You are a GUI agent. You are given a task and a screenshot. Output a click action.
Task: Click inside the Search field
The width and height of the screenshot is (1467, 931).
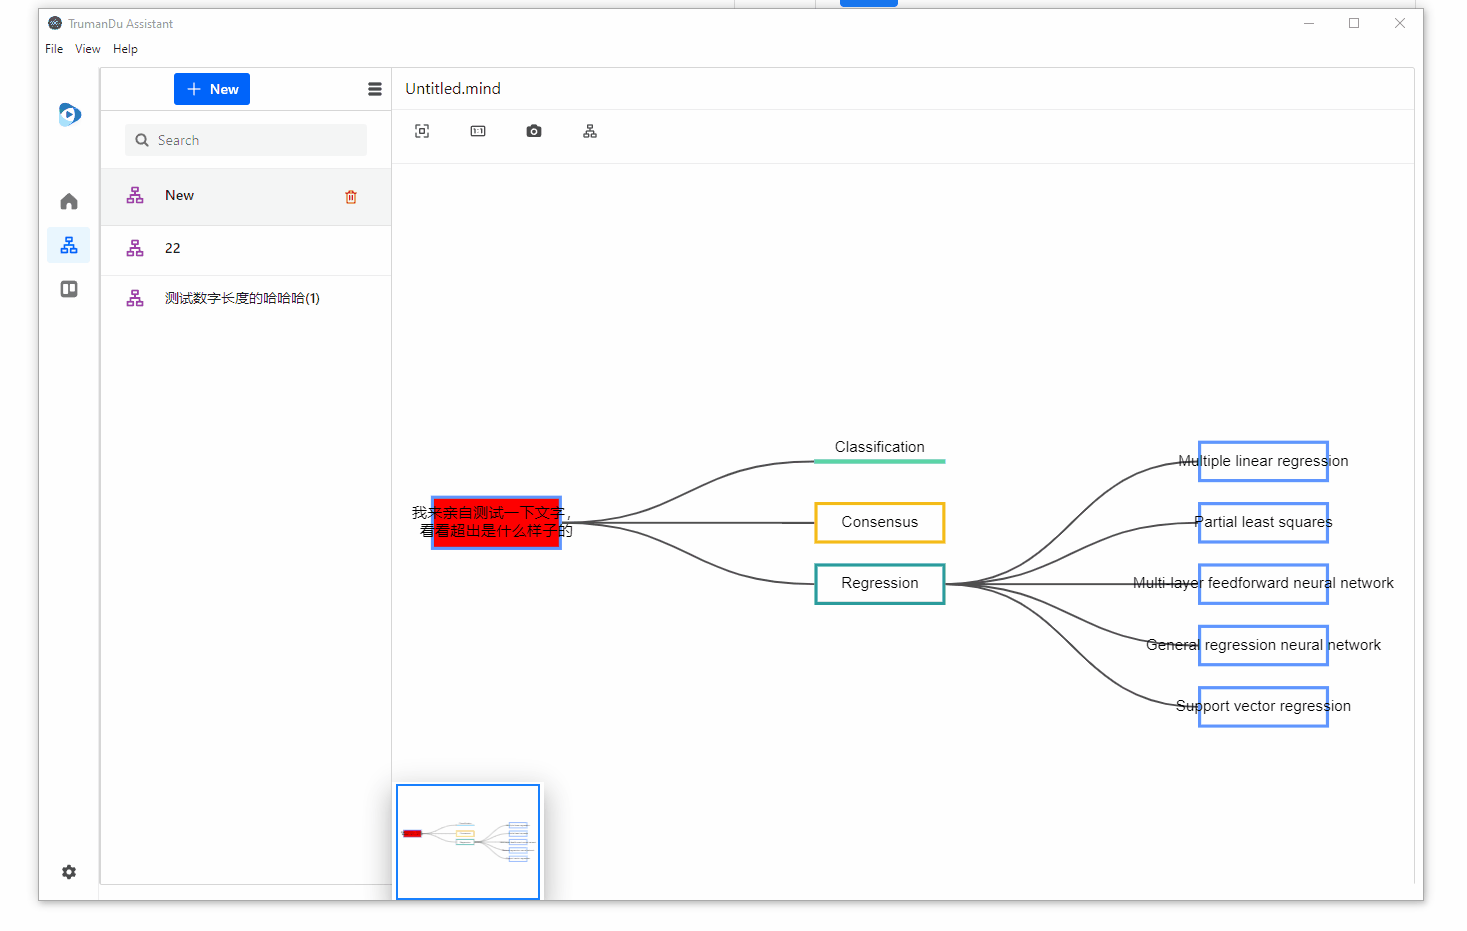coord(245,140)
